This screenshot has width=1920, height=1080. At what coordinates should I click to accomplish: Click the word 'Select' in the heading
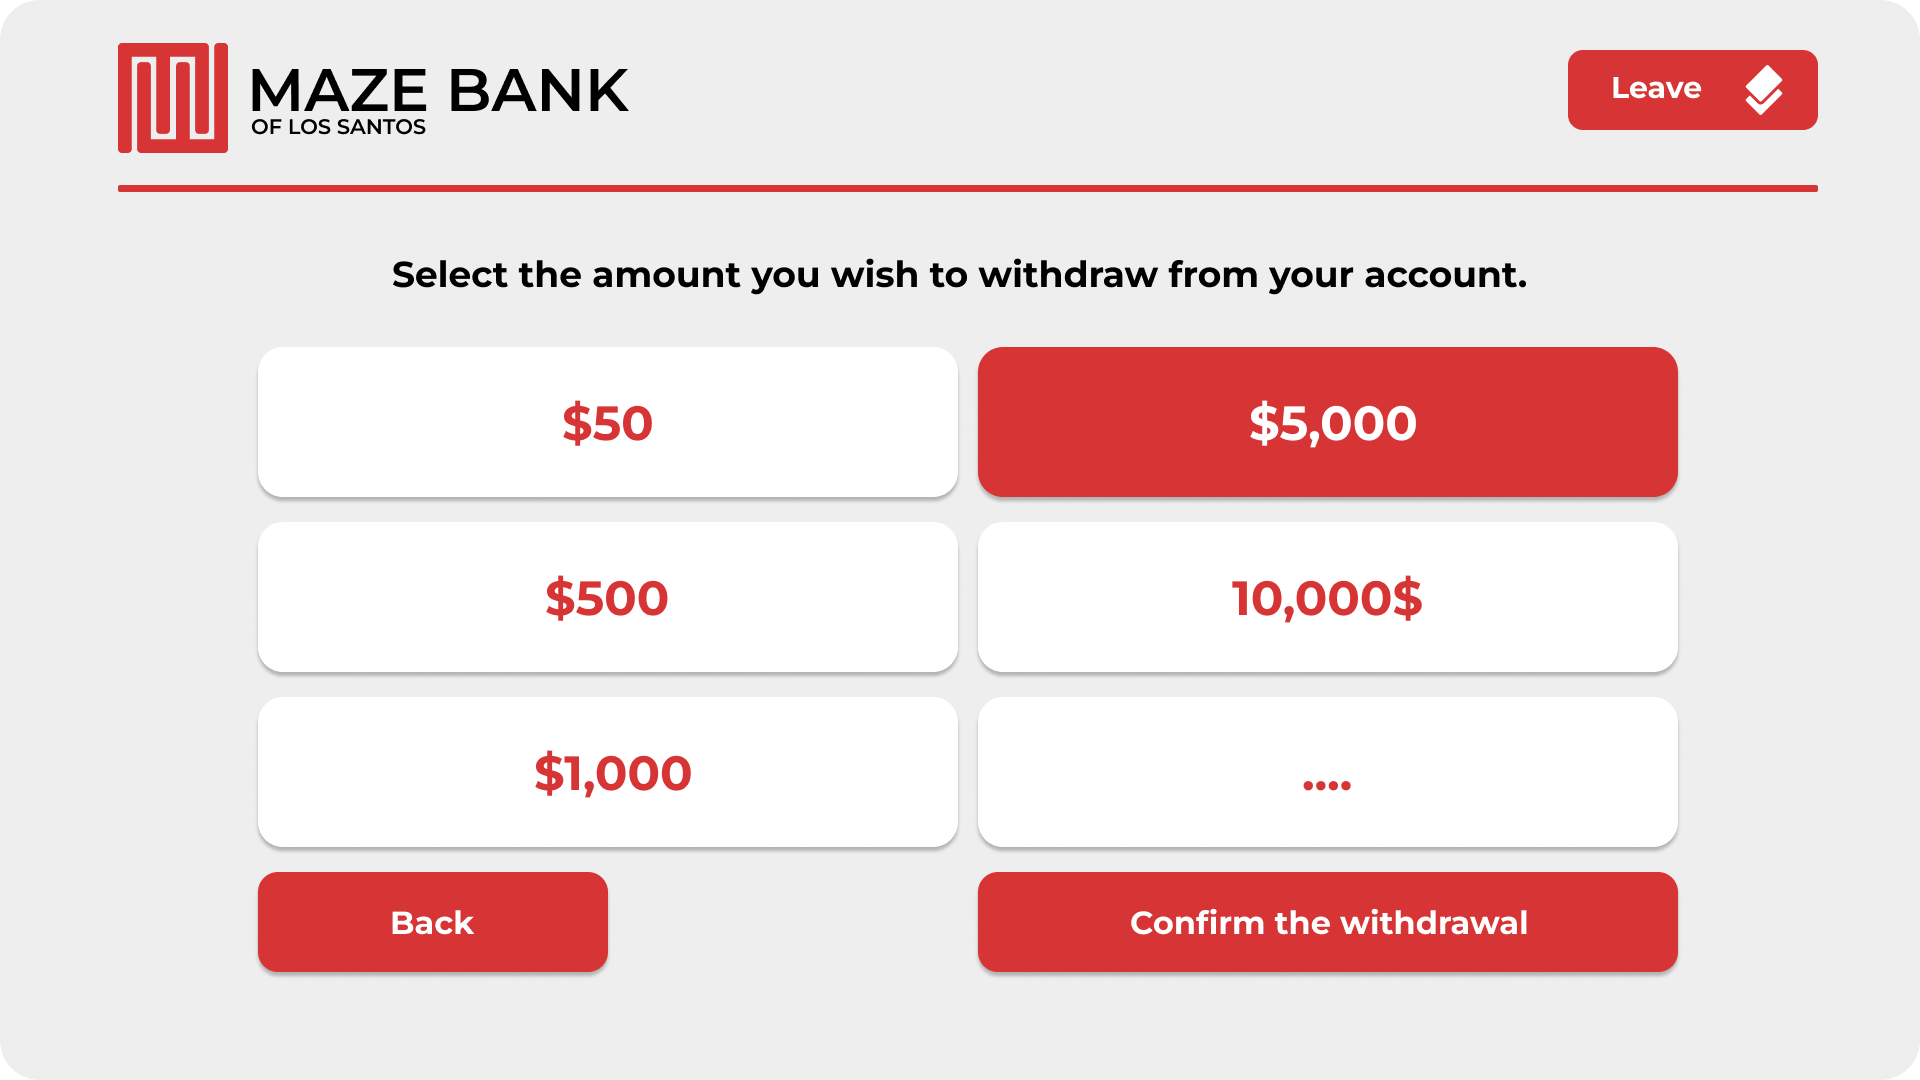coord(449,275)
